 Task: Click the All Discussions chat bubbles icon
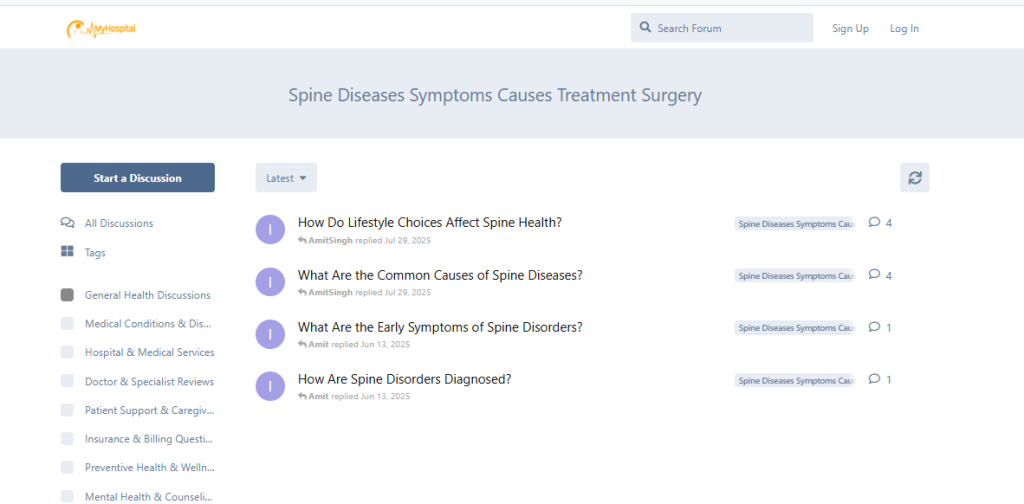pyautogui.click(x=67, y=223)
